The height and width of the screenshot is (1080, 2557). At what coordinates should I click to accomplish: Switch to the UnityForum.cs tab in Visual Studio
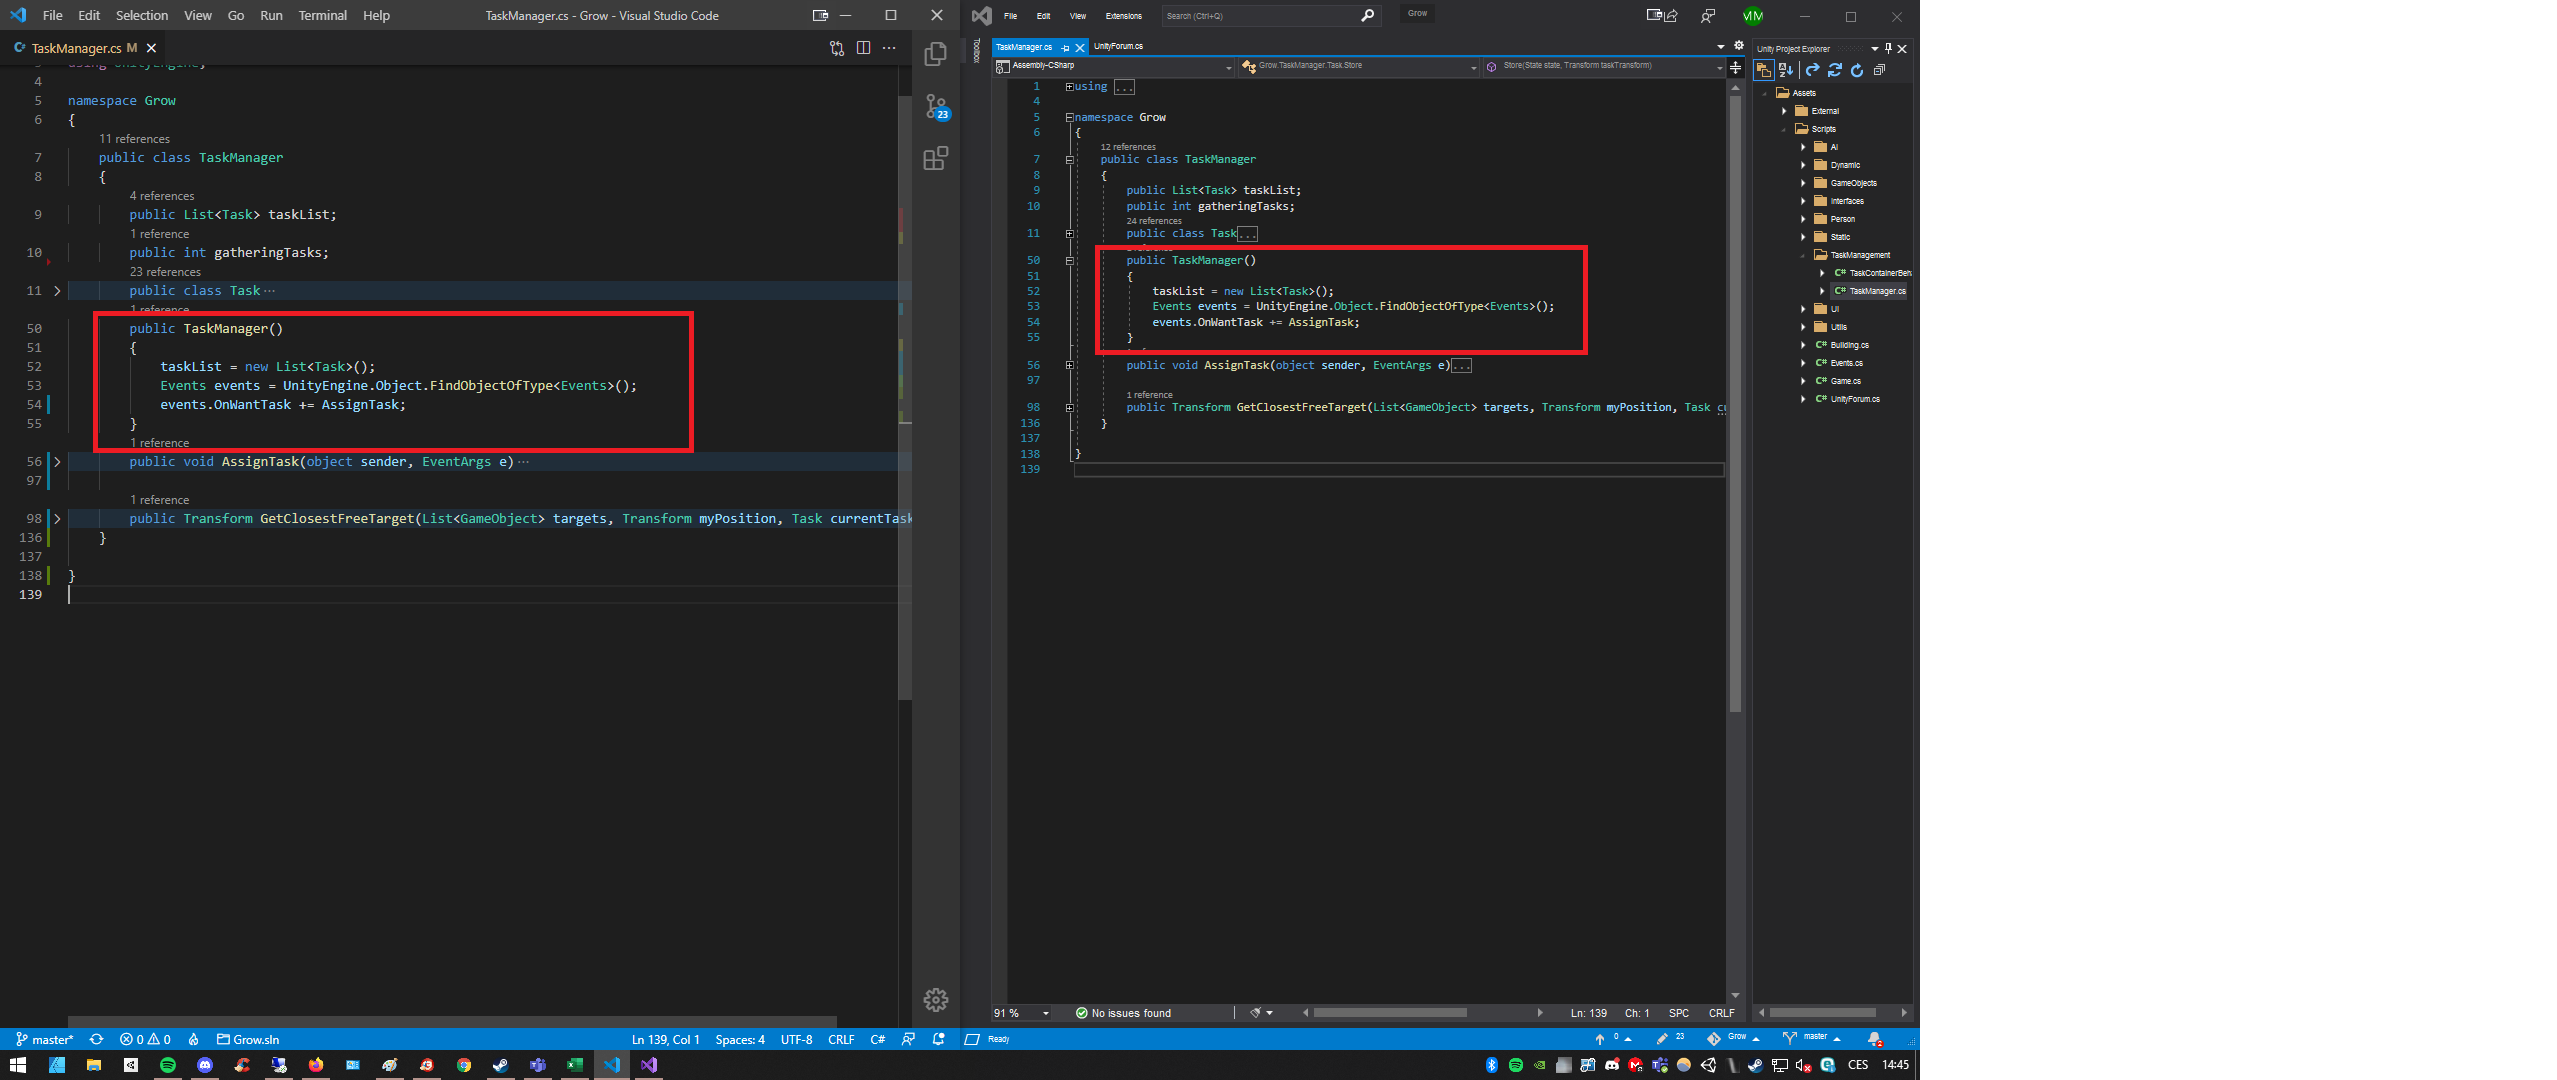pyautogui.click(x=1118, y=46)
